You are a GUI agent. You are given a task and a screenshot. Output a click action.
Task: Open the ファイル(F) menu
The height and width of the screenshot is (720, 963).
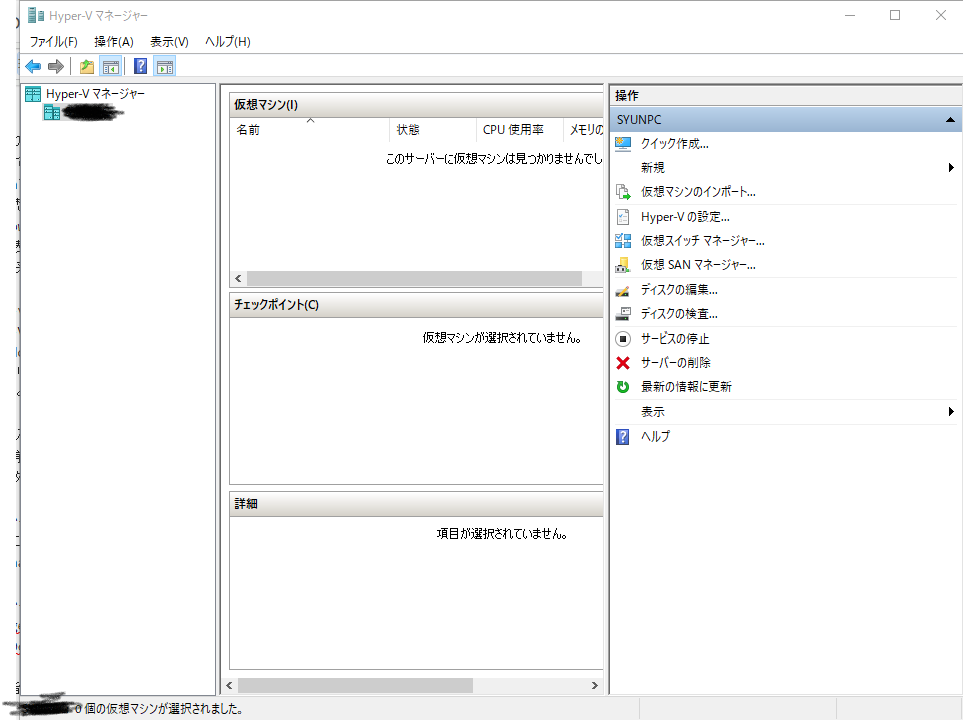(x=53, y=42)
